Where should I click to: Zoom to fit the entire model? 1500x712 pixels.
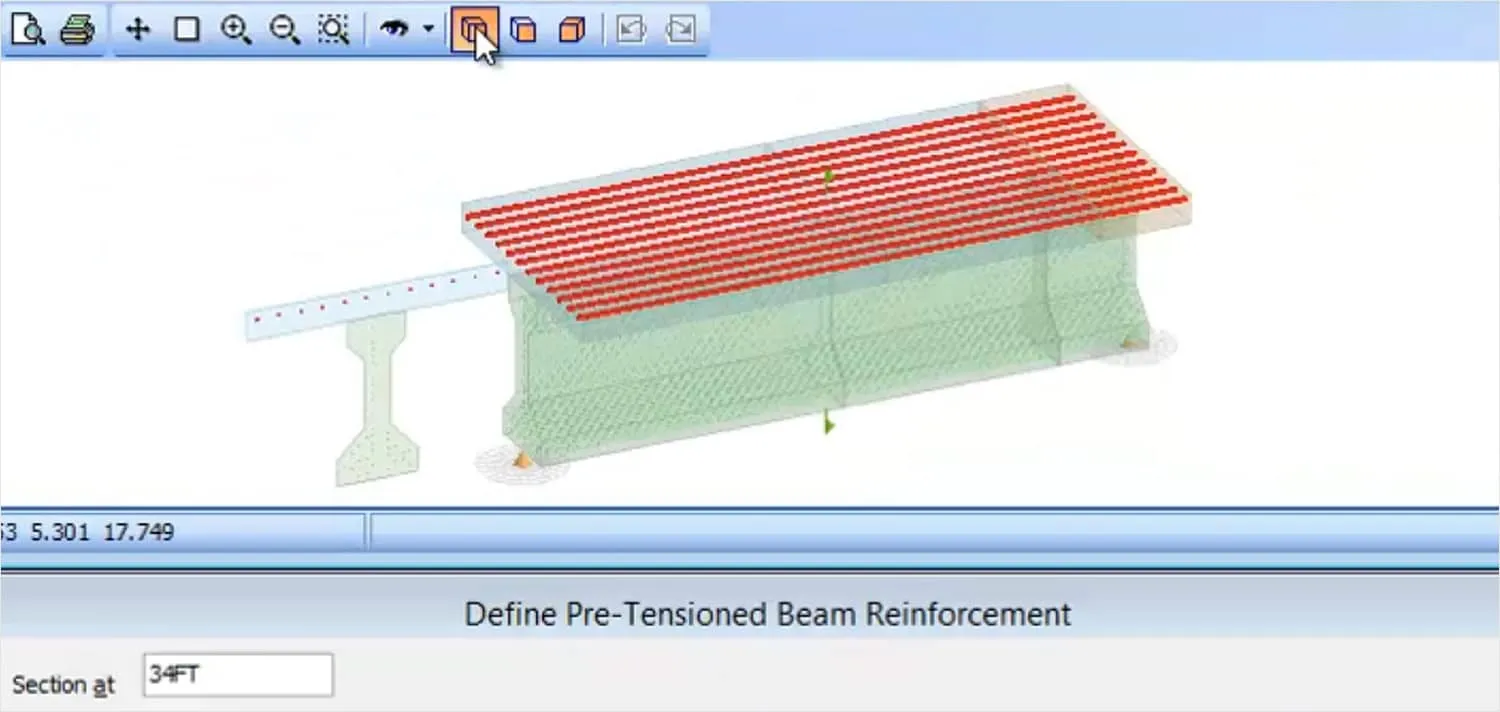tap(333, 30)
